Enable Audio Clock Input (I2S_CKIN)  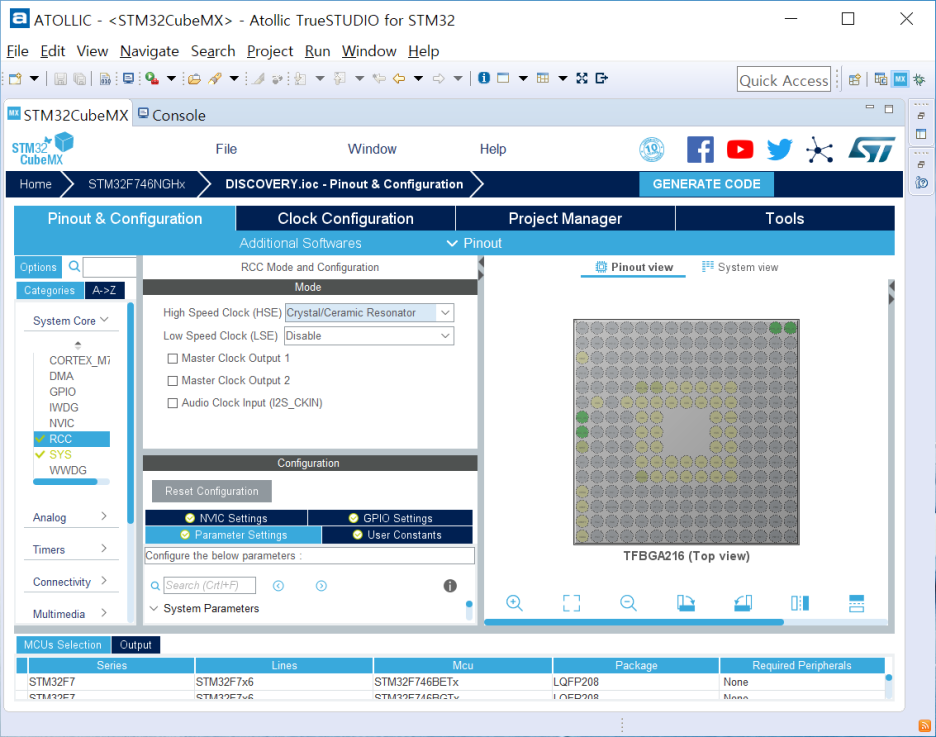point(173,403)
